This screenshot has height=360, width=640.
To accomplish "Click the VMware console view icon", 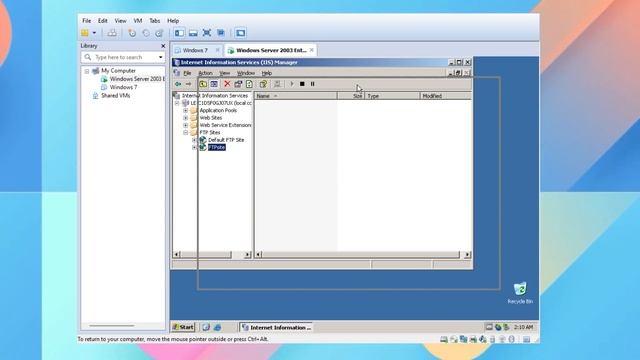I will [x=240, y=33].
